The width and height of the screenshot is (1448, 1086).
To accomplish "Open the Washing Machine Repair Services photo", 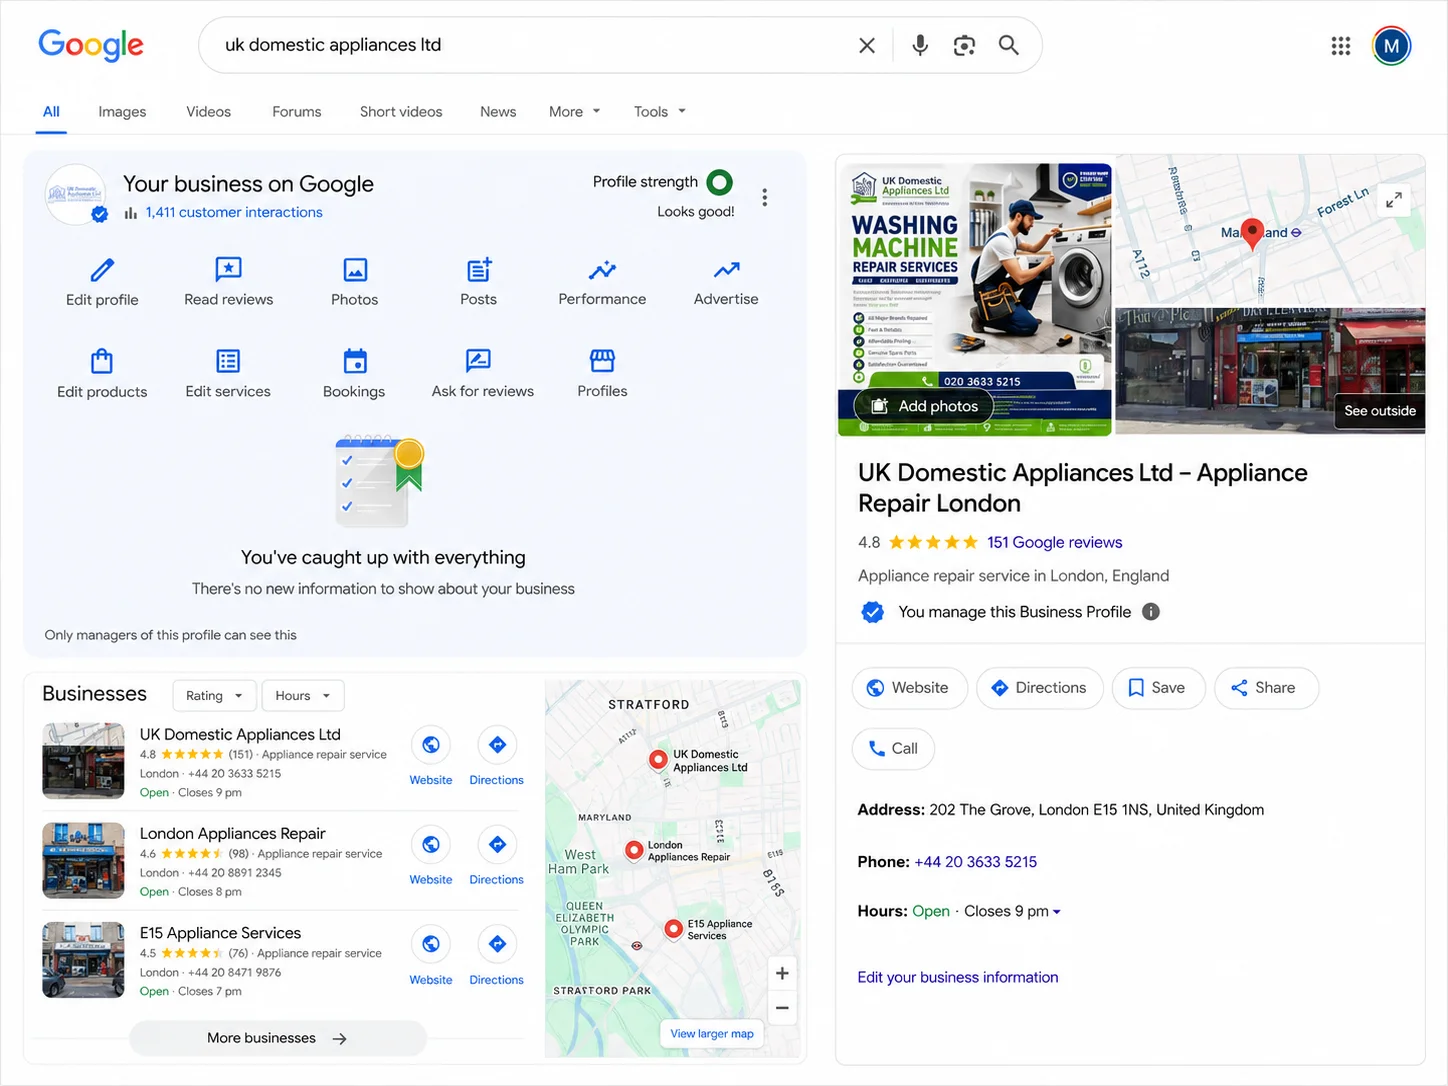I will pos(974,299).
